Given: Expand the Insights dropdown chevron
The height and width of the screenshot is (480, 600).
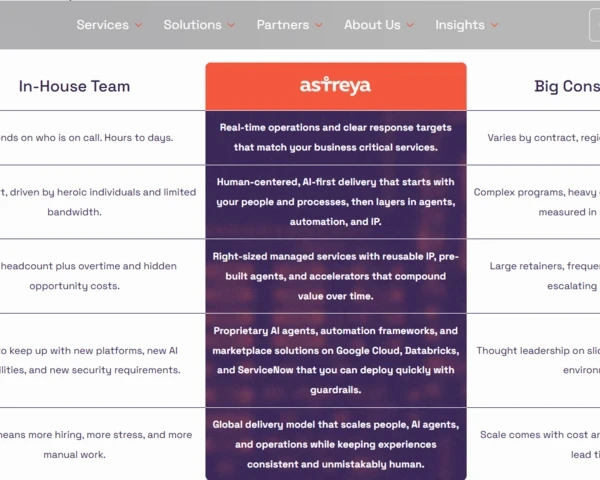Looking at the screenshot, I should pos(495,25).
